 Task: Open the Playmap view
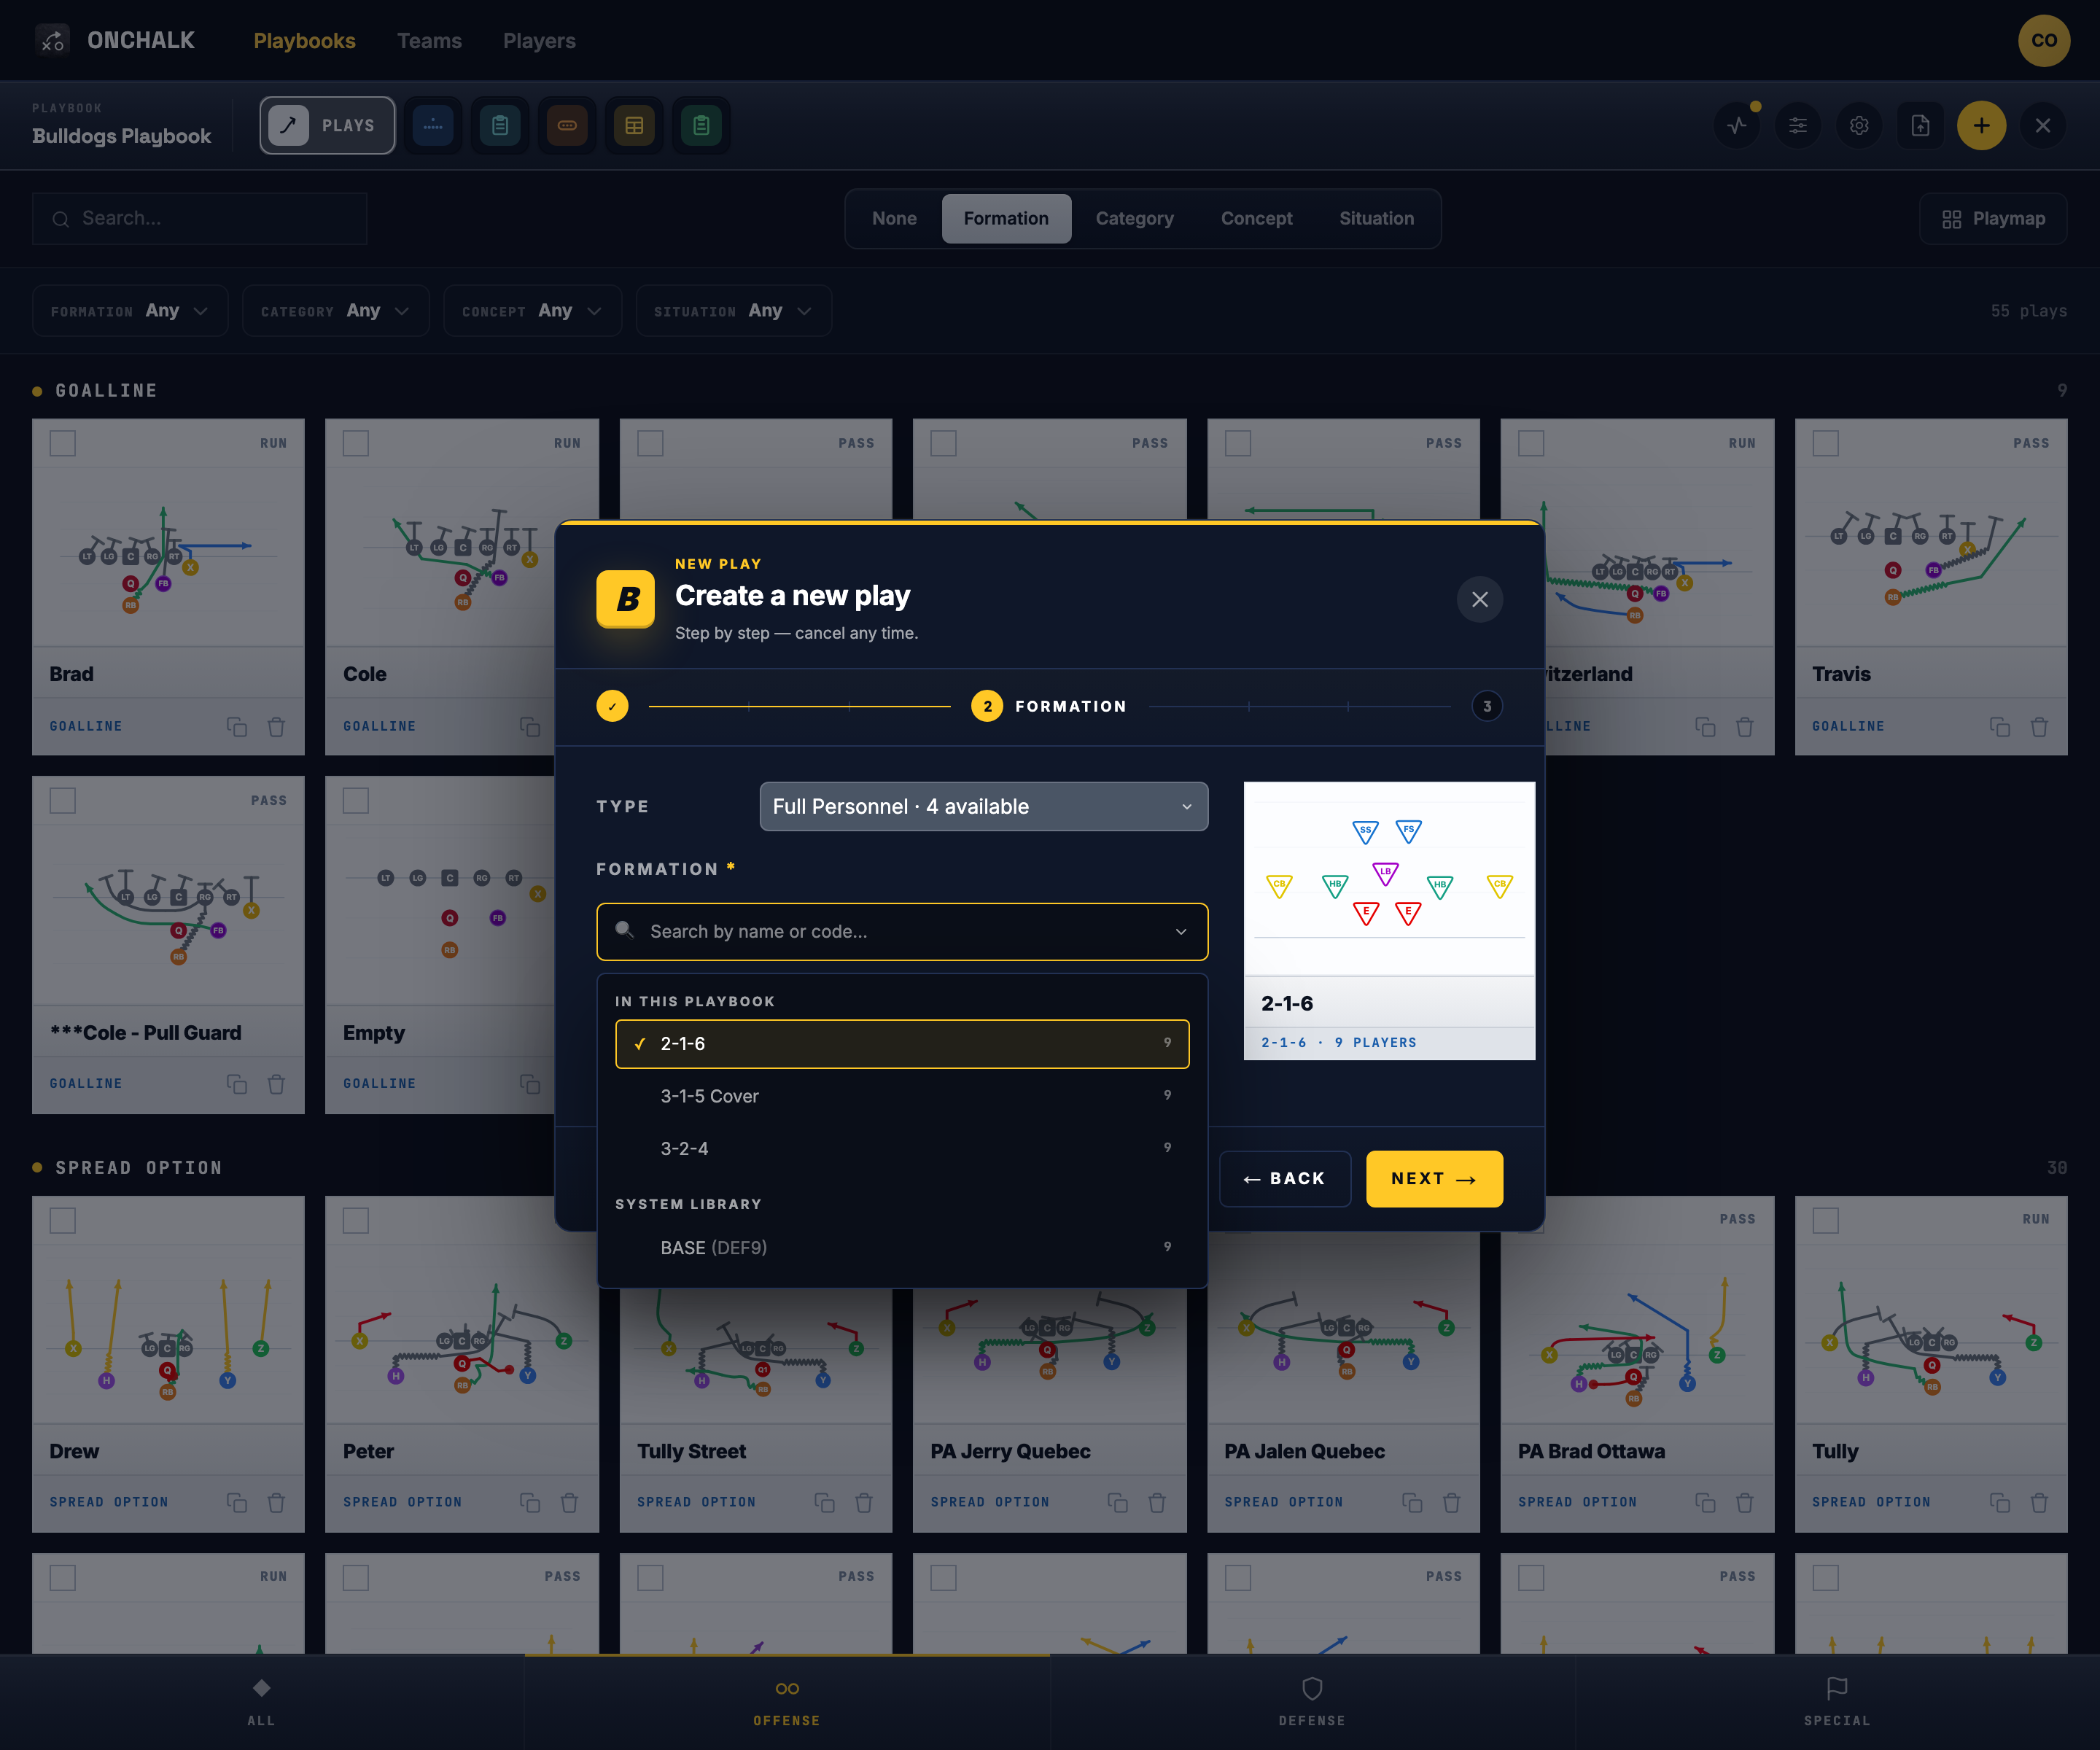[1993, 218]
